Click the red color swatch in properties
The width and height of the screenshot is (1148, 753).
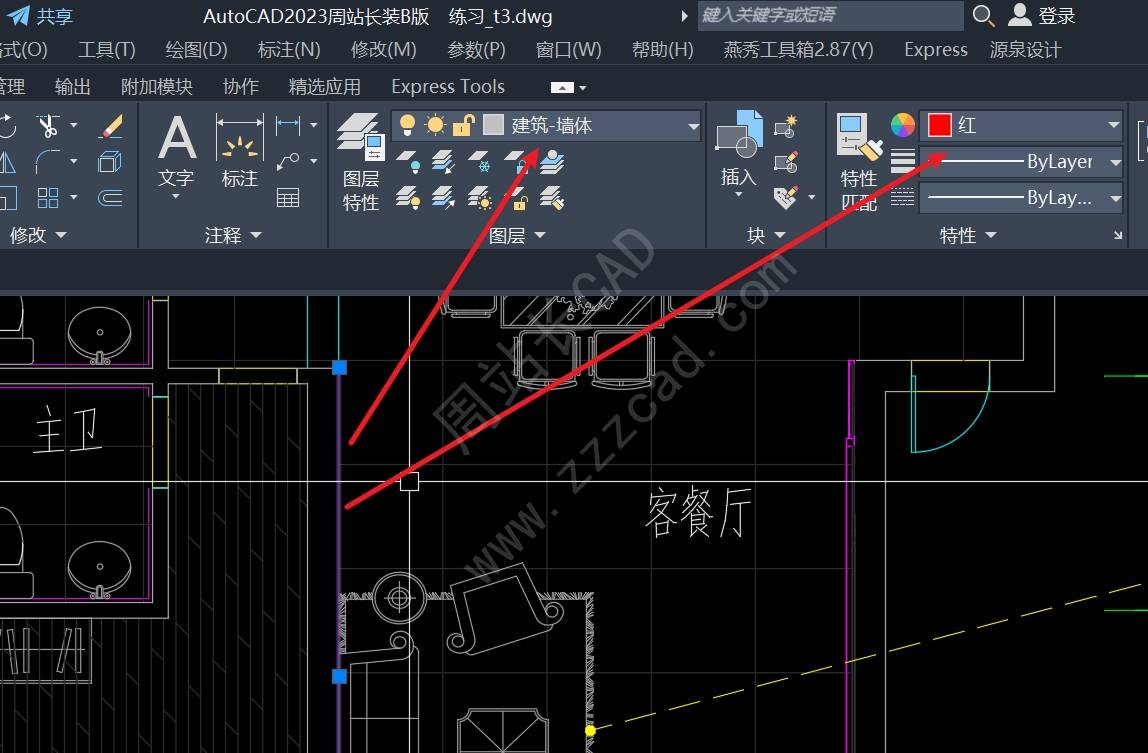pos(939,125)
